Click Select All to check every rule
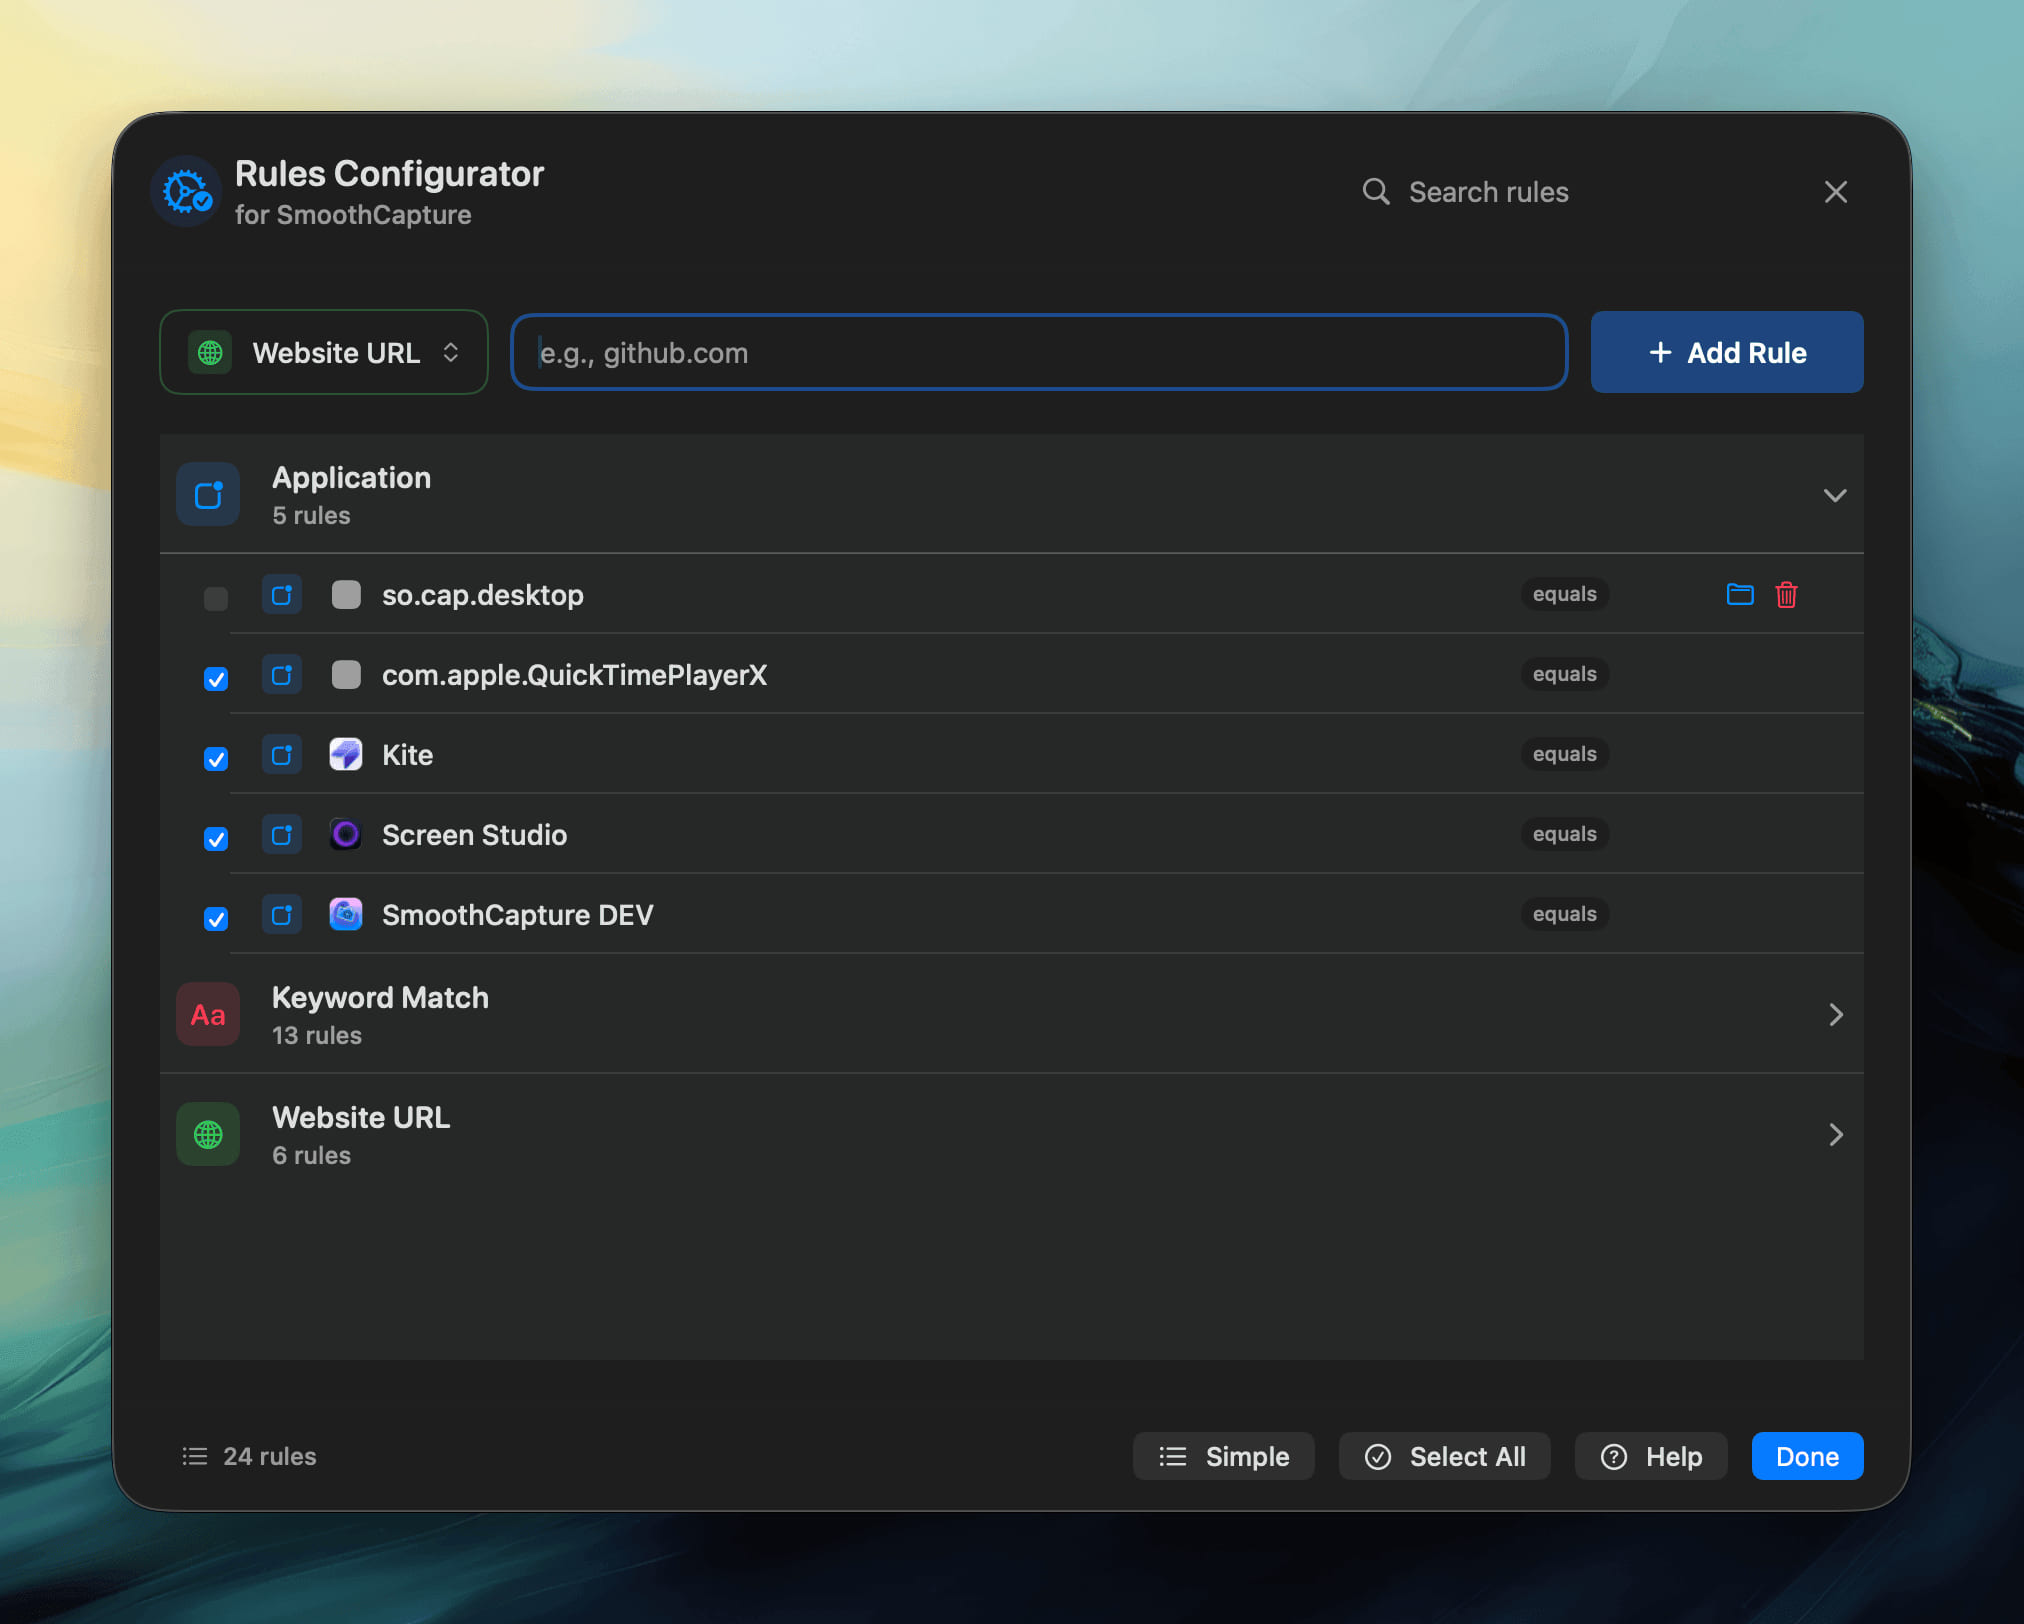The height and width of the screenshot is (1624, 2024). (x=1444, y=1456)
